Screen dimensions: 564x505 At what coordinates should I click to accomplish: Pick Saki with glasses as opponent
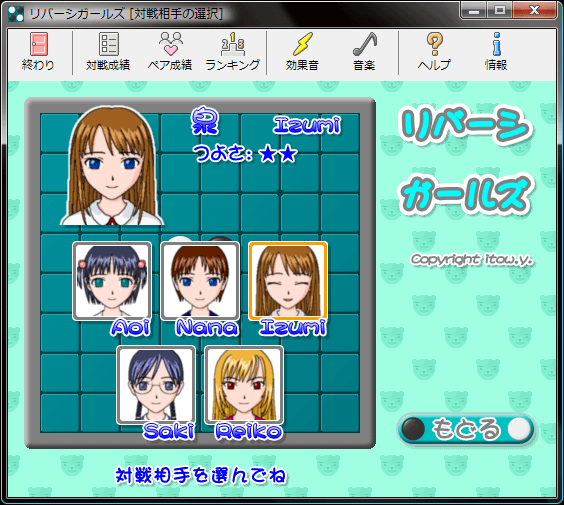(156, 385)
